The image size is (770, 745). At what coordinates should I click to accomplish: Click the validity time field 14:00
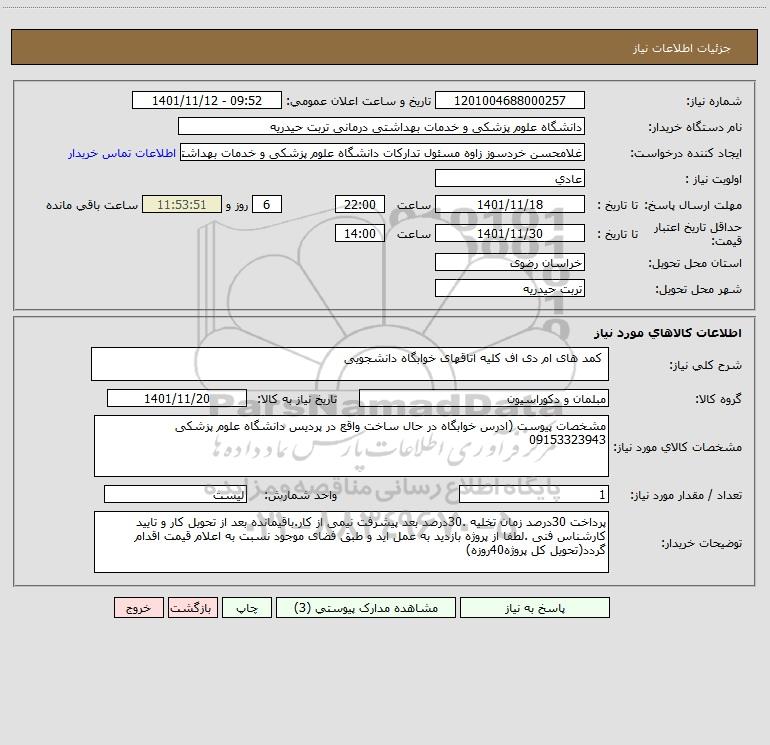(359, 233)
